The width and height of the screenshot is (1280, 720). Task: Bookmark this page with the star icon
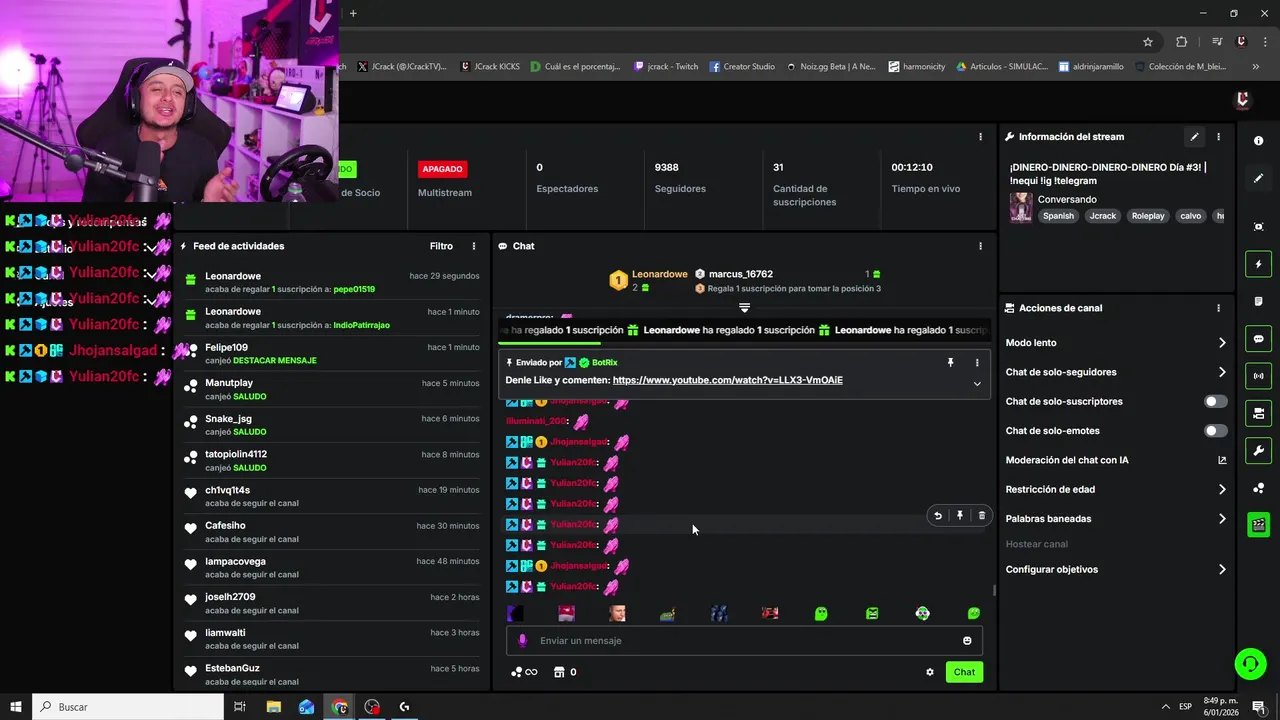(1148, 42)
